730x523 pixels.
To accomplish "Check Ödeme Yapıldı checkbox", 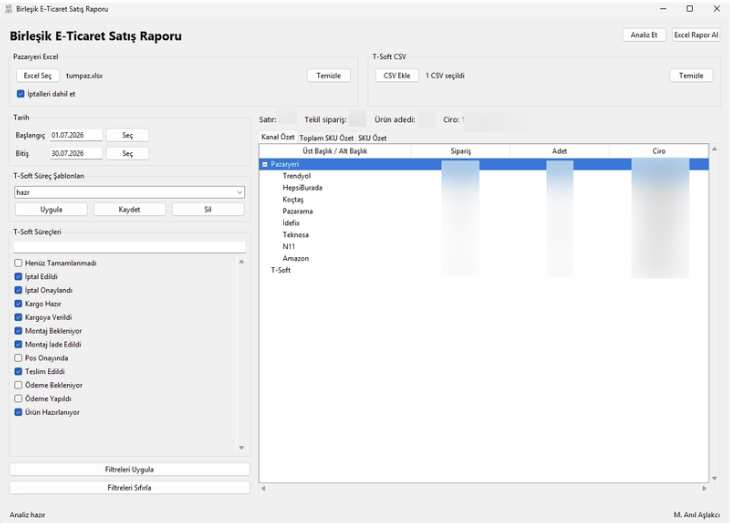I will click(18, 399).
